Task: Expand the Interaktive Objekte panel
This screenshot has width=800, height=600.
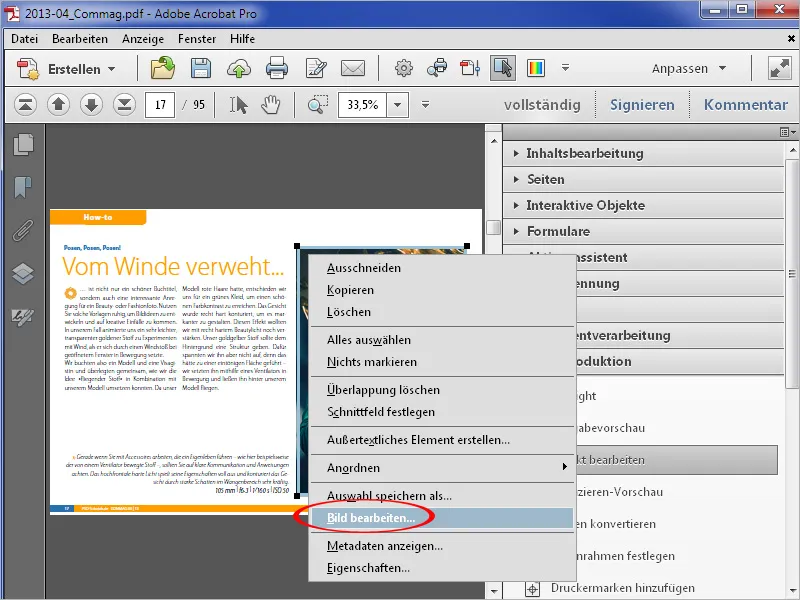Action: click(643, 206)
